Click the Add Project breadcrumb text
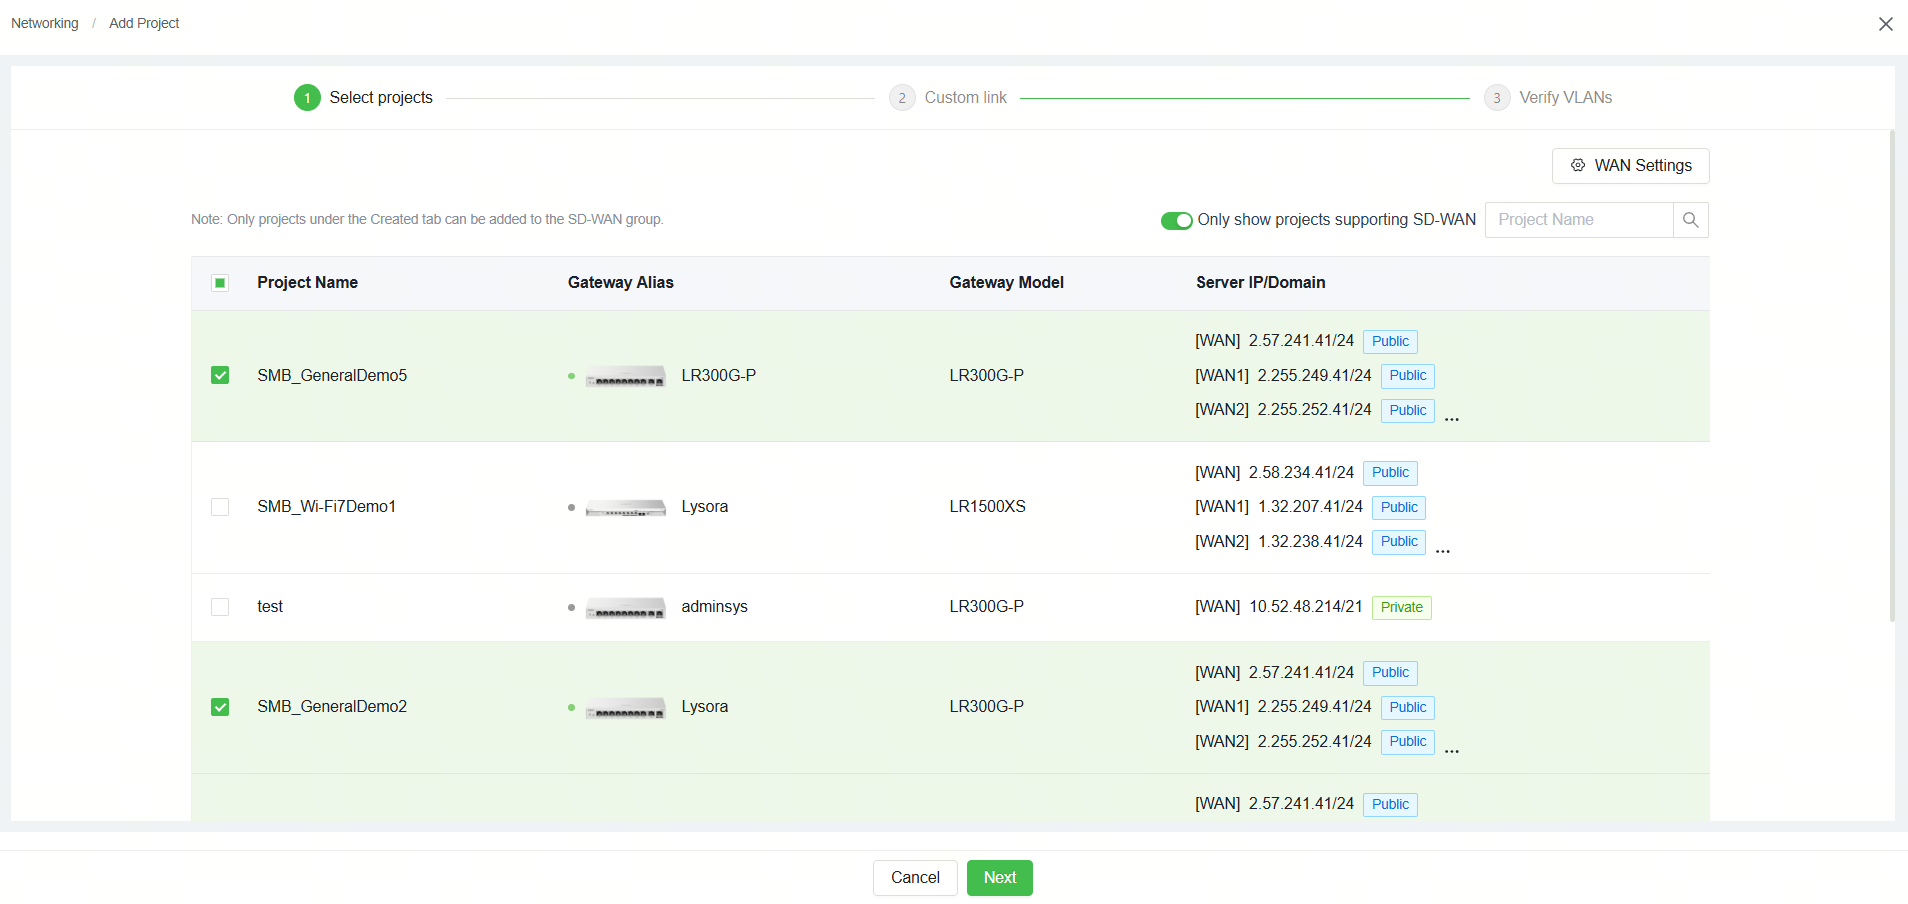The height and width of the screenshot is (904, 1908). pyautogui.click(x=144, y=23)
